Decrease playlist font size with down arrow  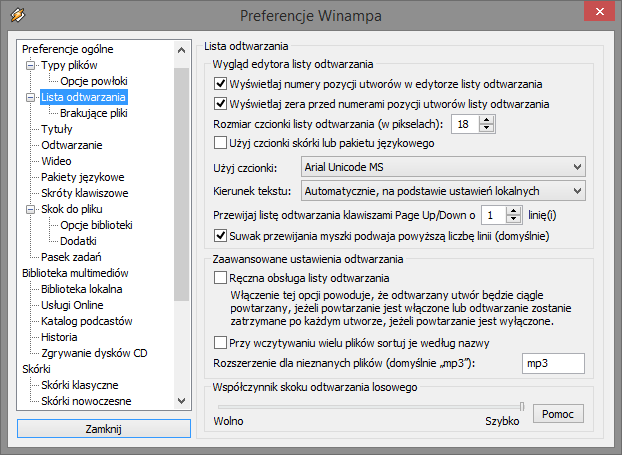486,128
